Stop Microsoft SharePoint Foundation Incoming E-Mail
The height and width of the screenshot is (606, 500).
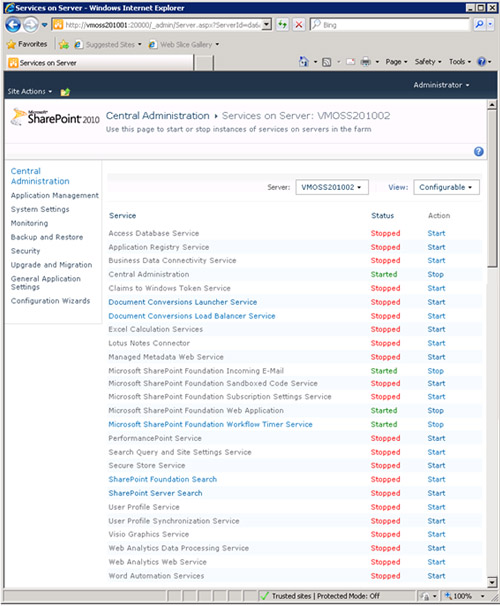click(x=435, y=371)
